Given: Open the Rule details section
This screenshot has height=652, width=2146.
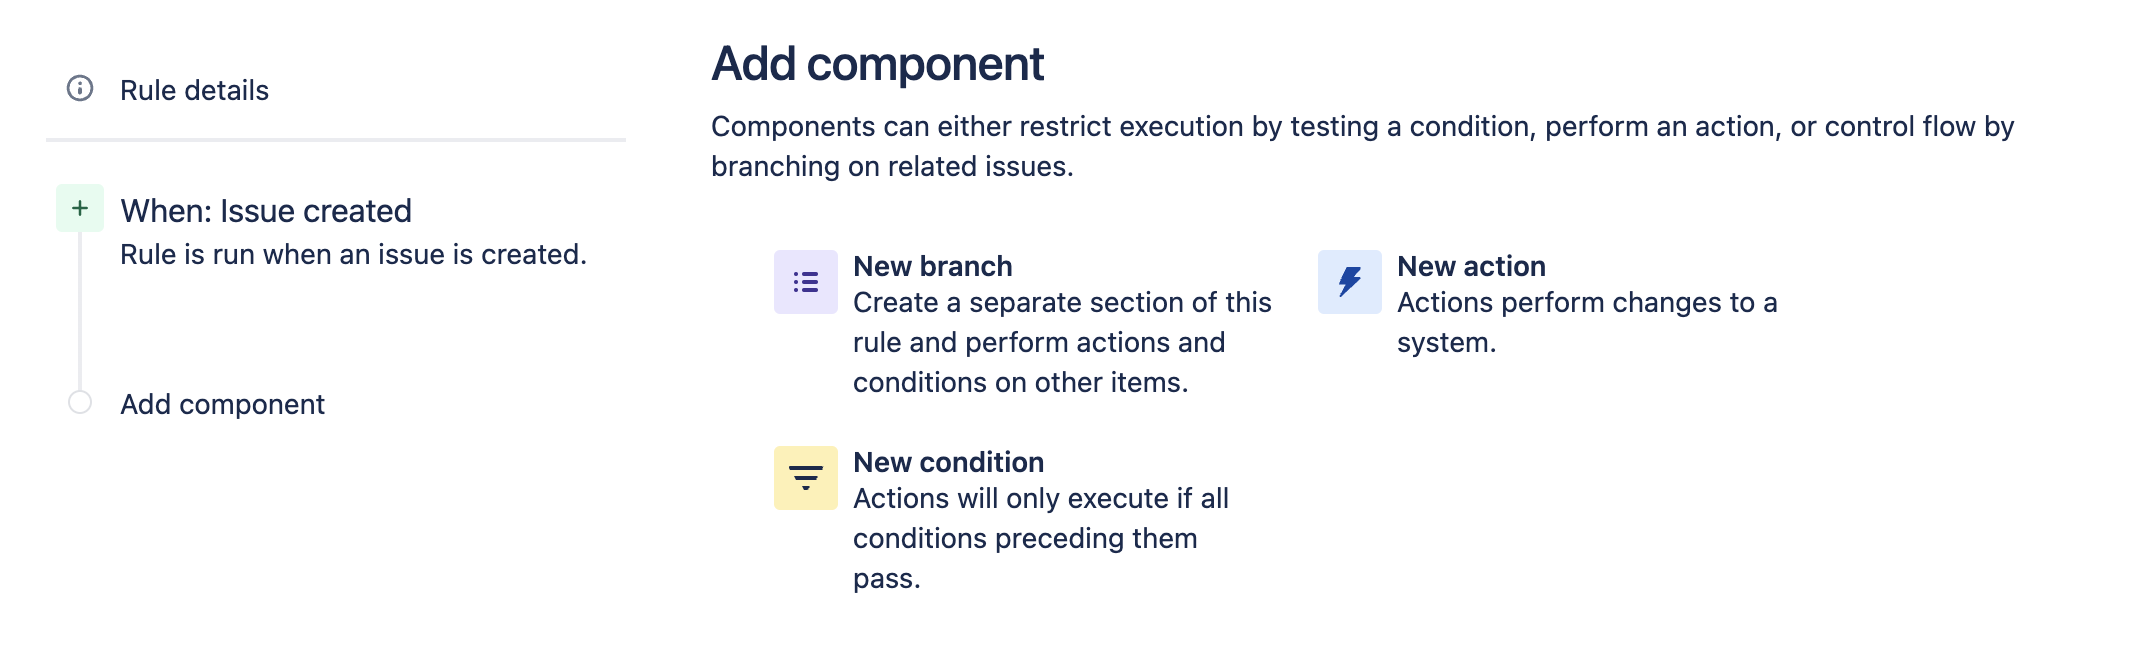Looking at the screenshot, I should (x=194, y=90).
